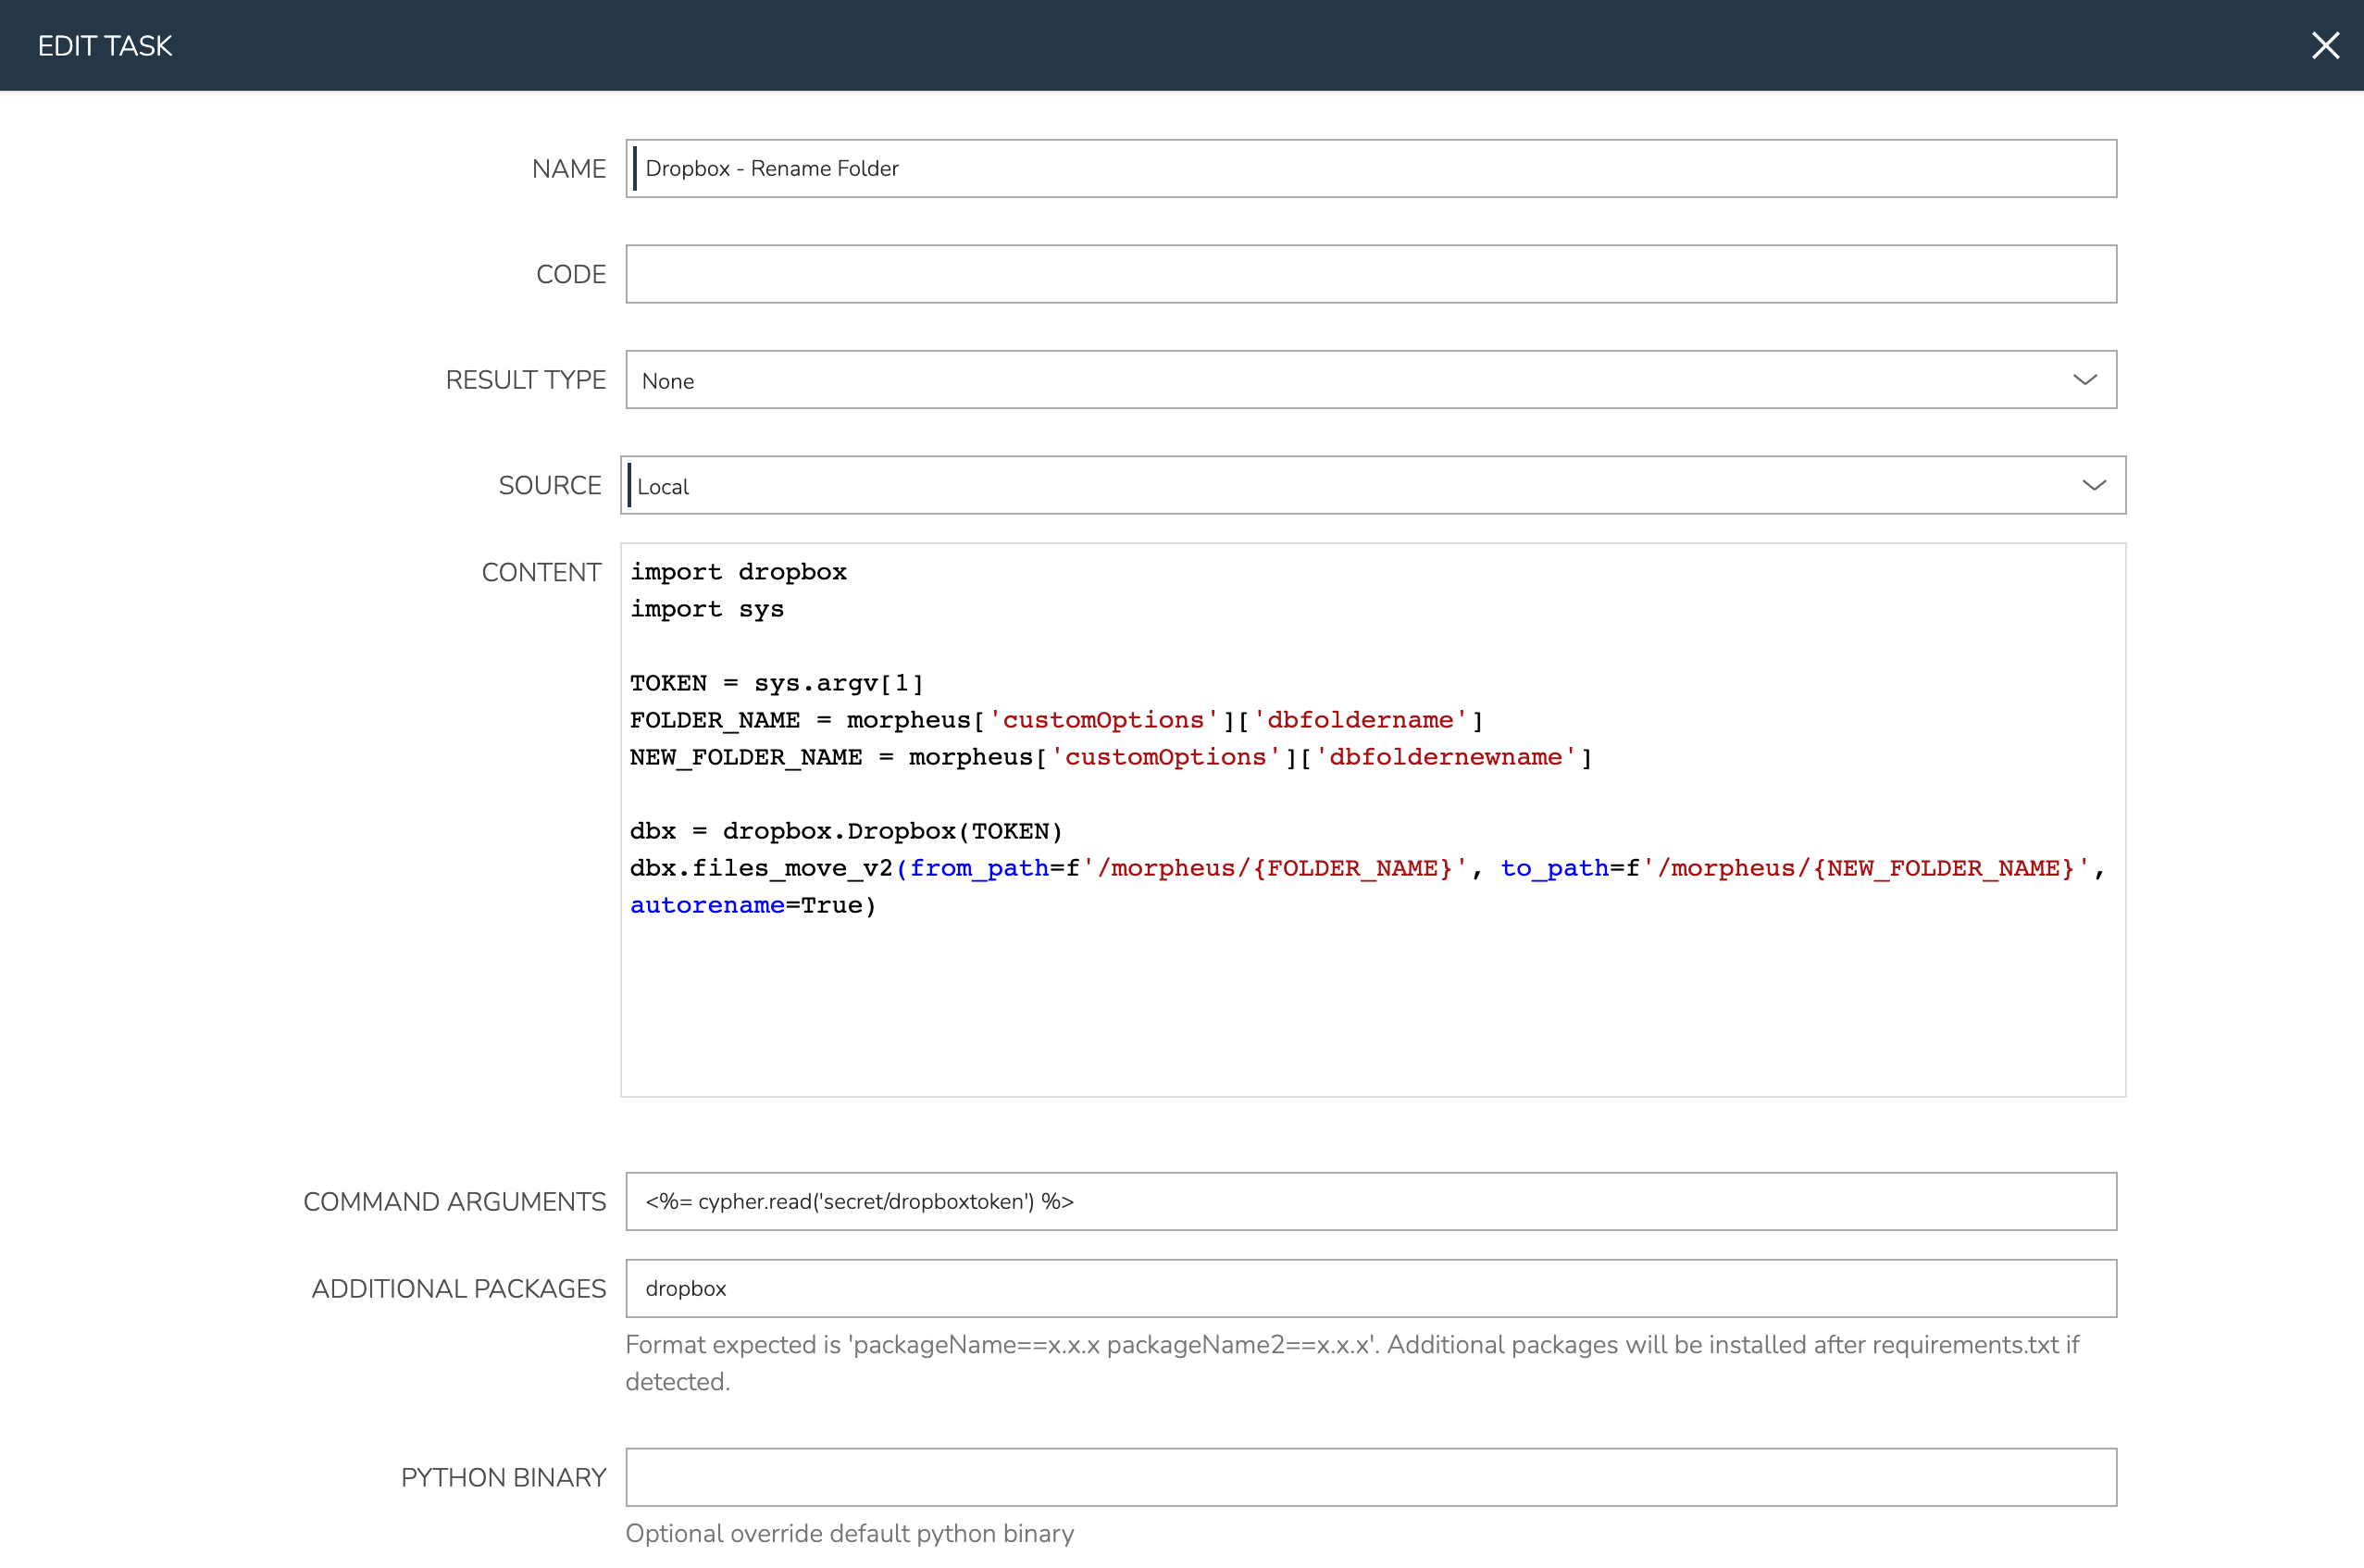This screenshot has width=2364, height=1568.
Task: Click the chevron arrow in Source field
Action: pos(2093,486)
